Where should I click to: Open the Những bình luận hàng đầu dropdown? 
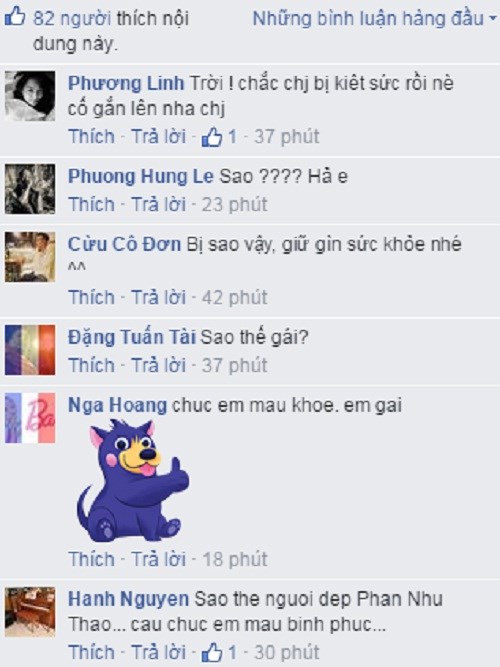pos(374,19)
